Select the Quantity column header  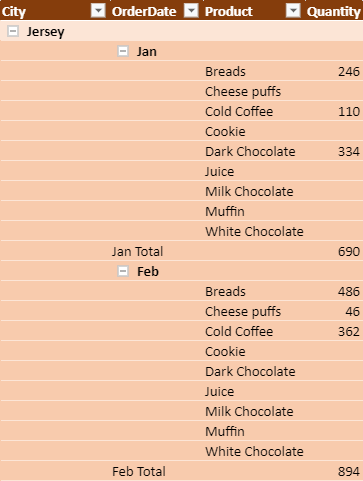click(333, 12)
